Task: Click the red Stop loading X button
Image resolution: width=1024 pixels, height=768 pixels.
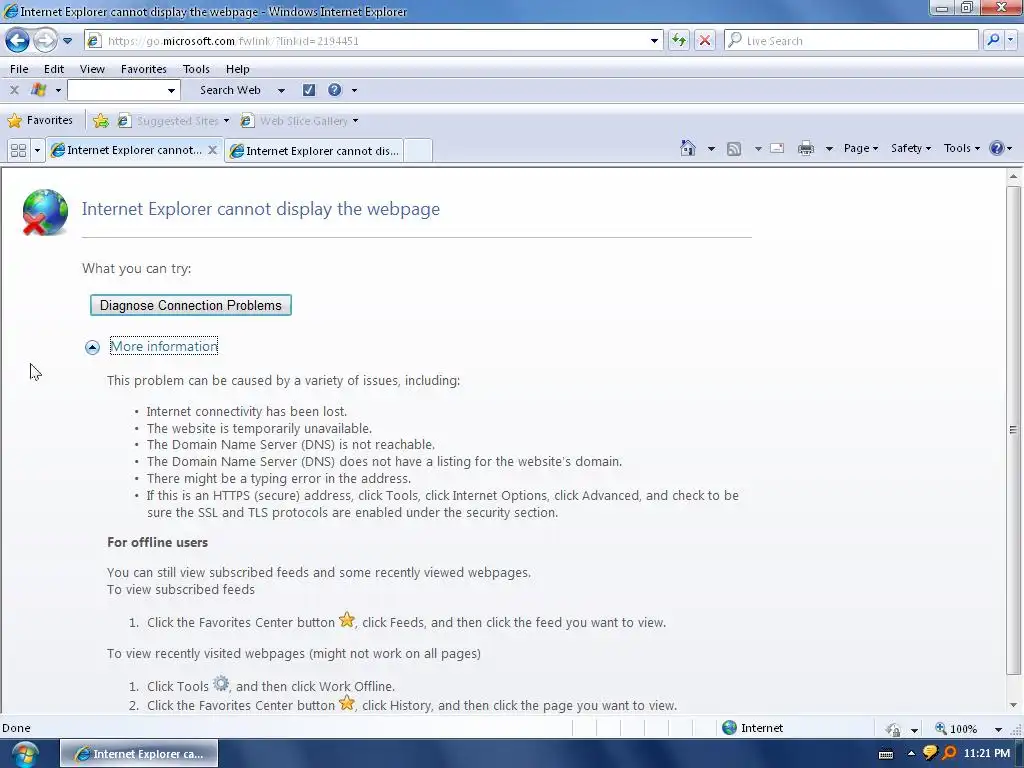Action: [705, 40]
